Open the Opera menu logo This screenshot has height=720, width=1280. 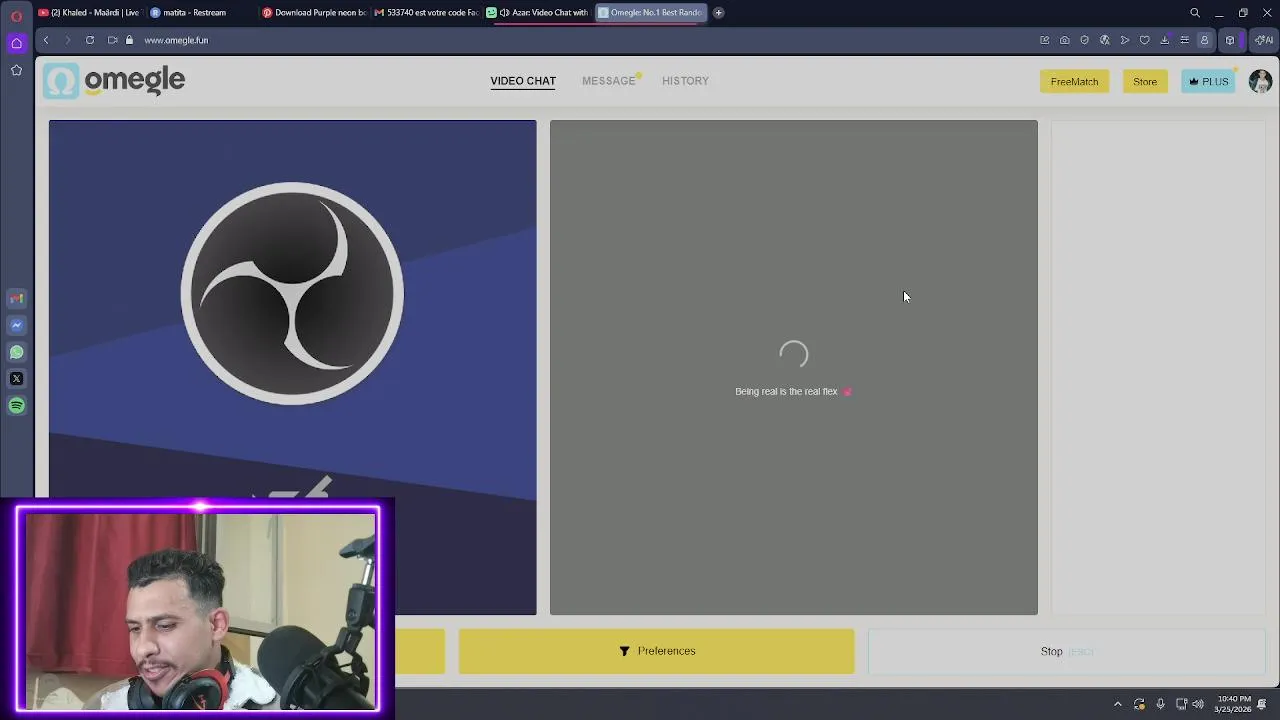coord(16,16)
